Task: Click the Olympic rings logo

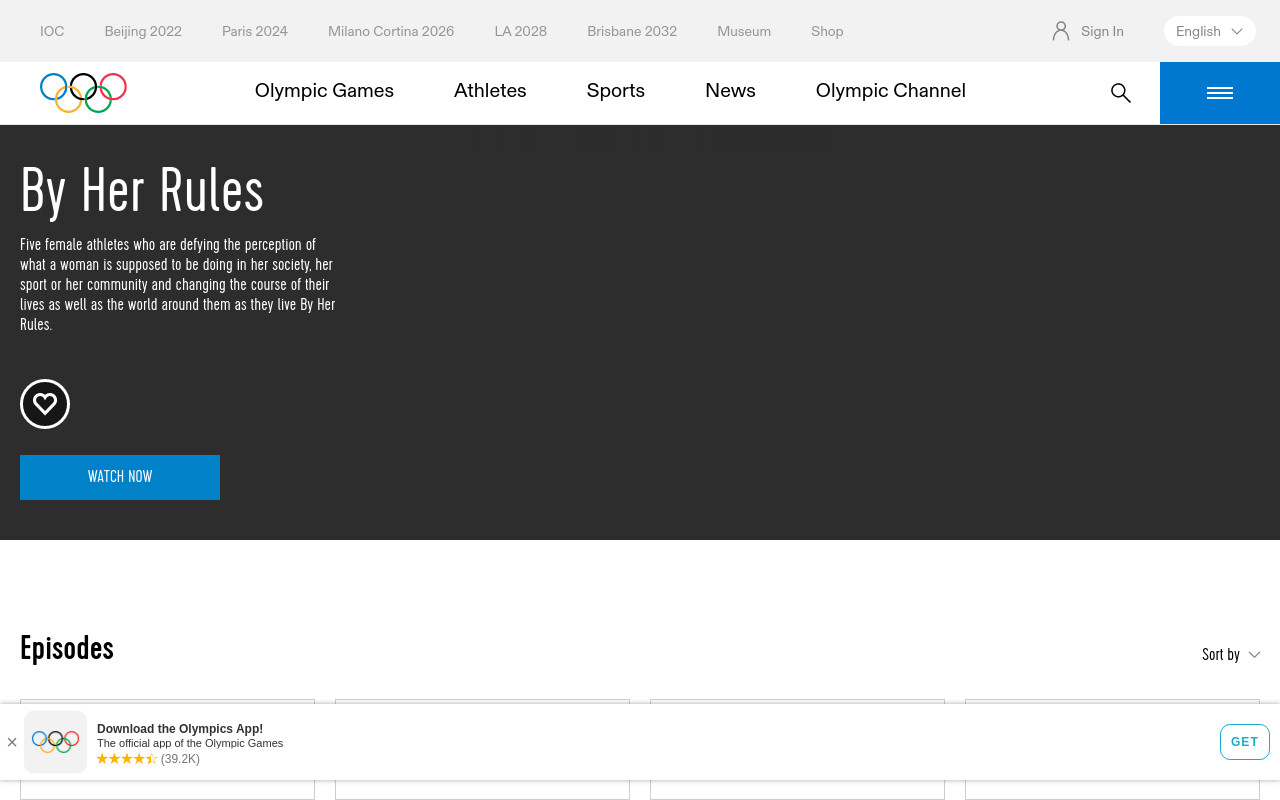Action: (x=83, y=93)
